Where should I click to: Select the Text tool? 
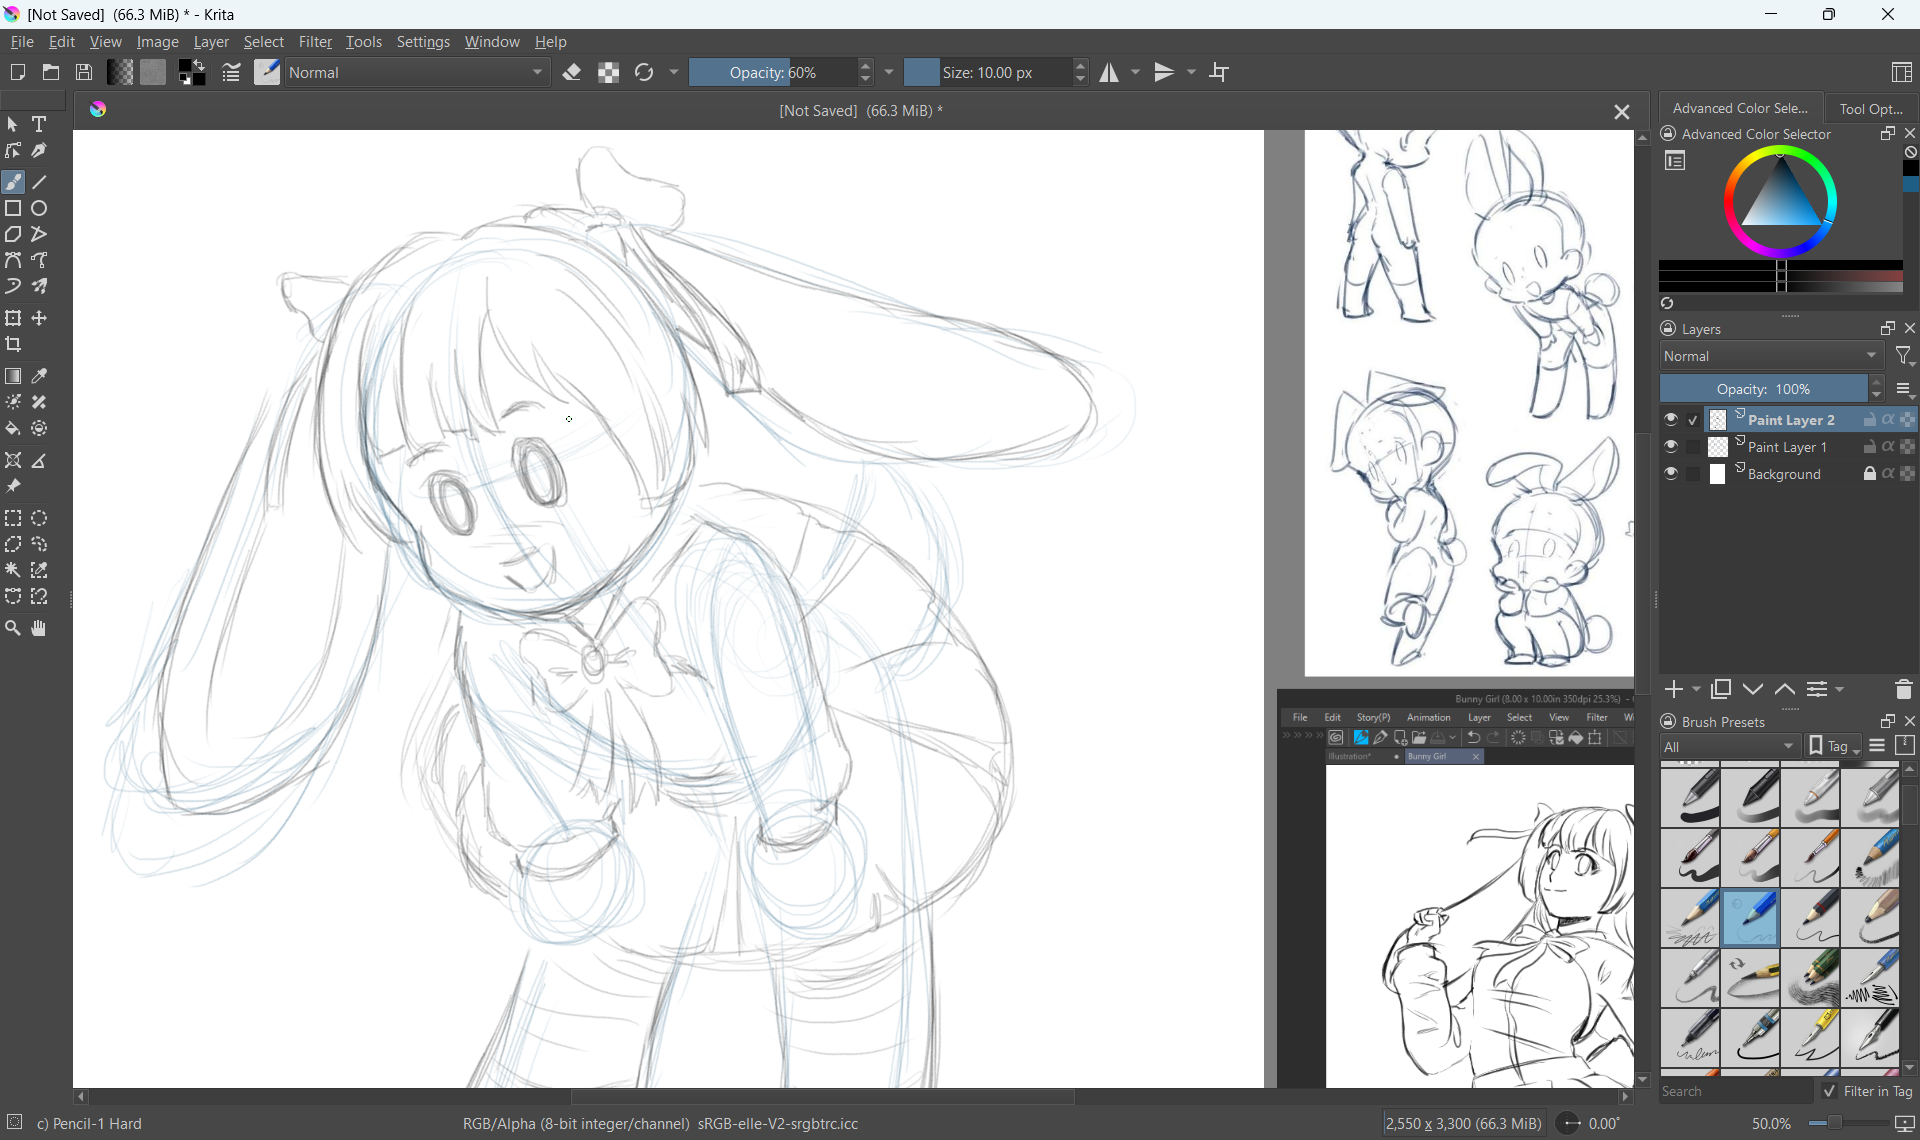click(40, 124)
